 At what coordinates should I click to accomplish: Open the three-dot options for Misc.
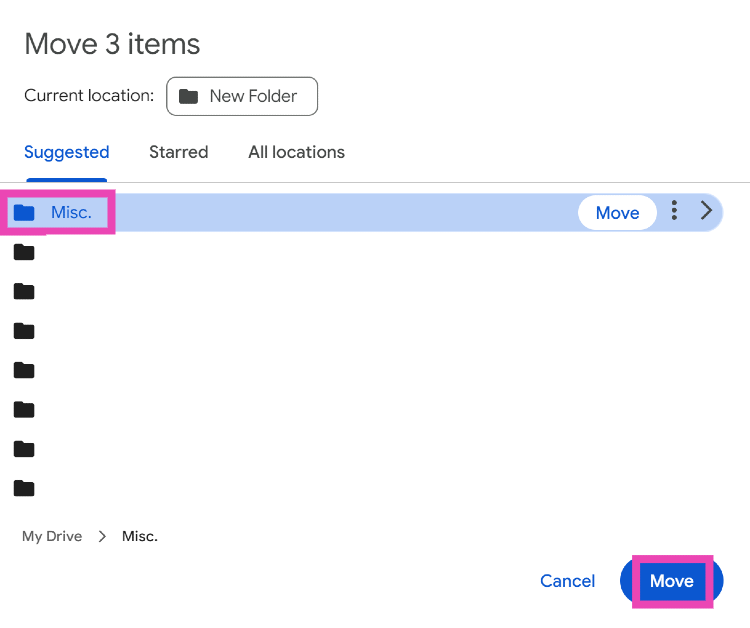tap(675, 211)
